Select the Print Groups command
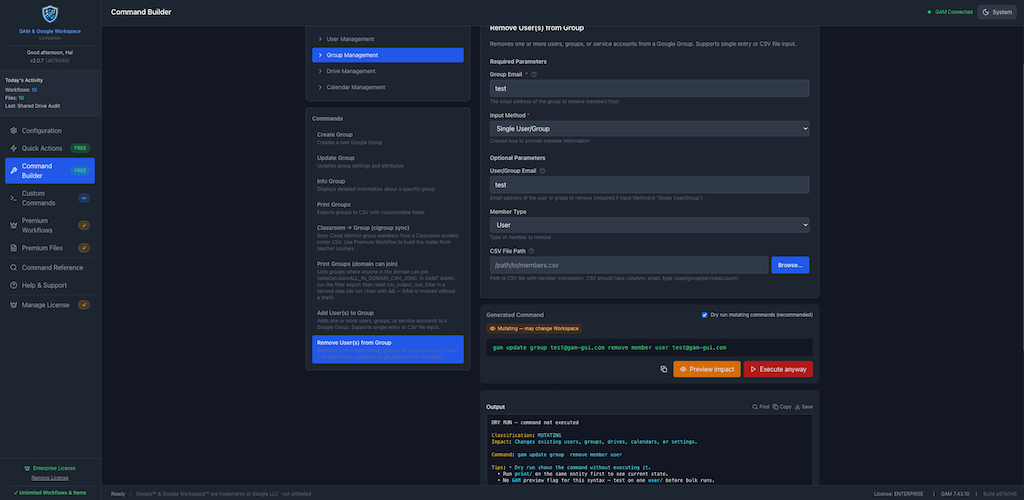This screenshot has height=500, width=1024. pos(388,208)
